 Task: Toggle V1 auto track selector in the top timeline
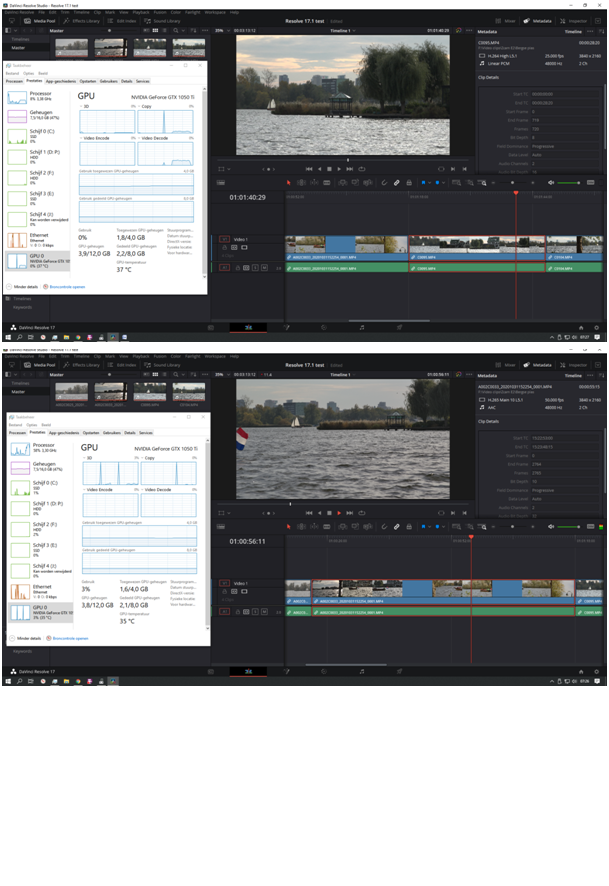[234, 247]
